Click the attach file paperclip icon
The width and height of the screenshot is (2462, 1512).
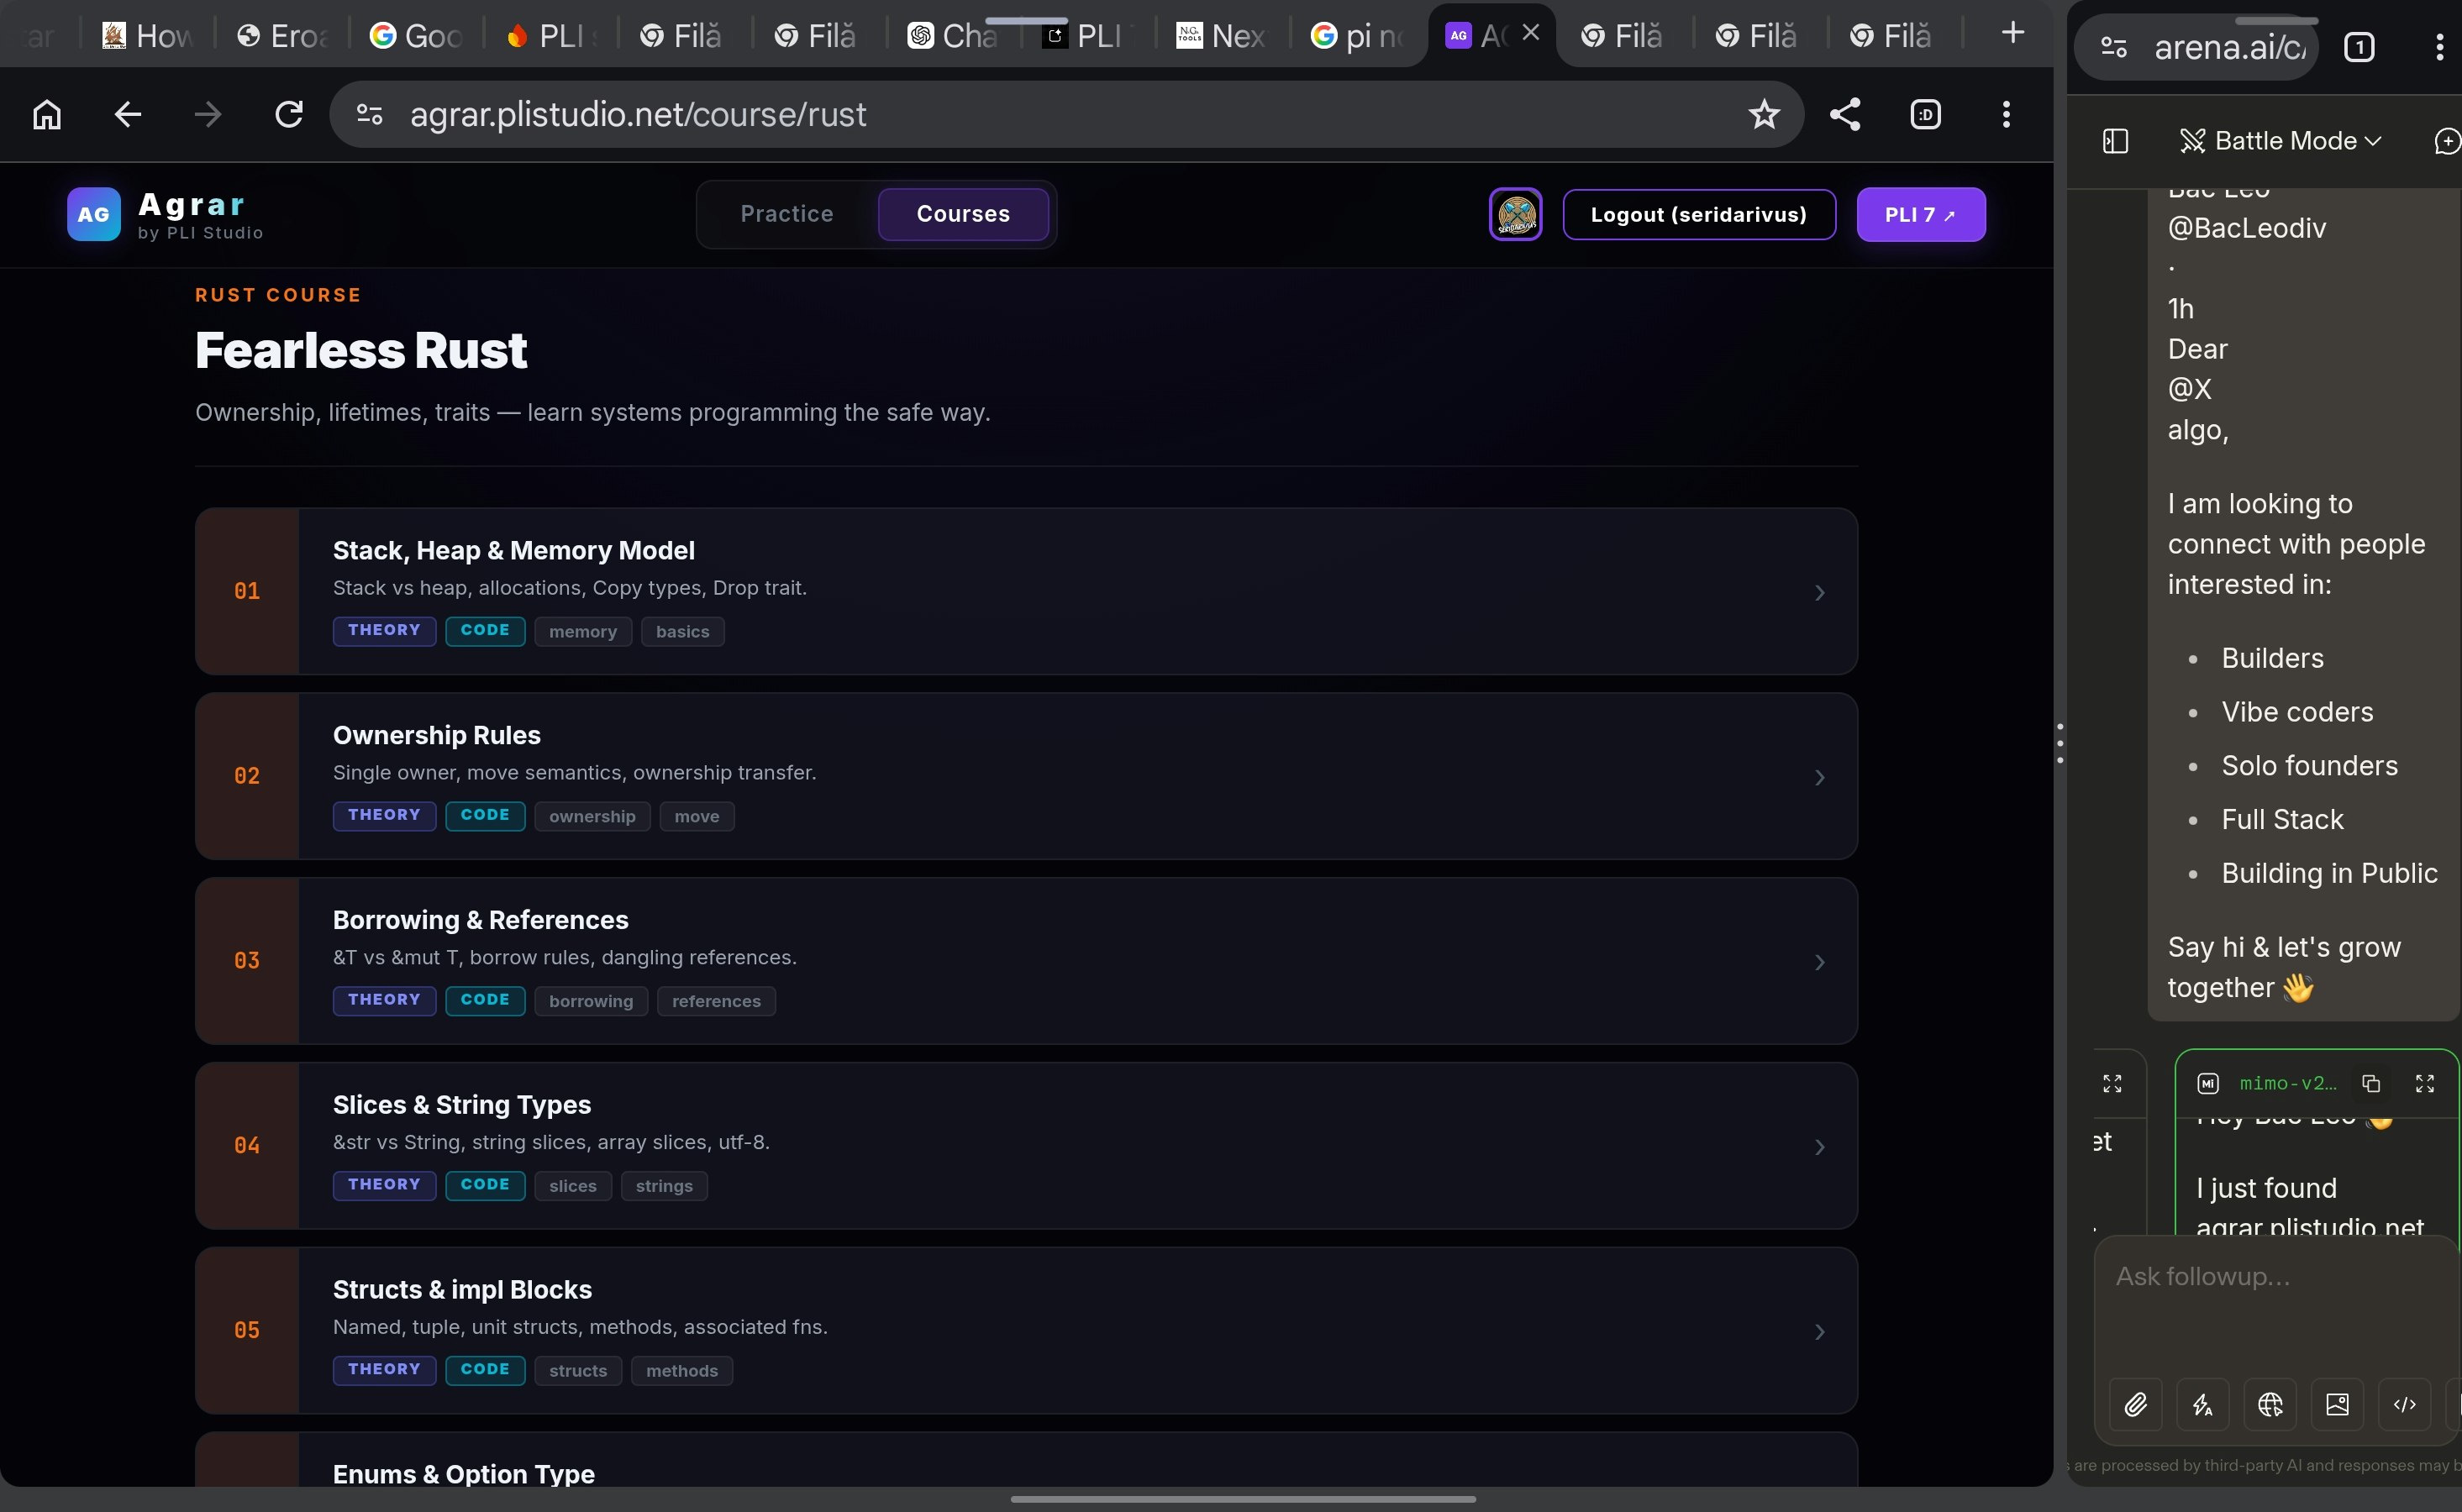[x=2136, y=1404]
